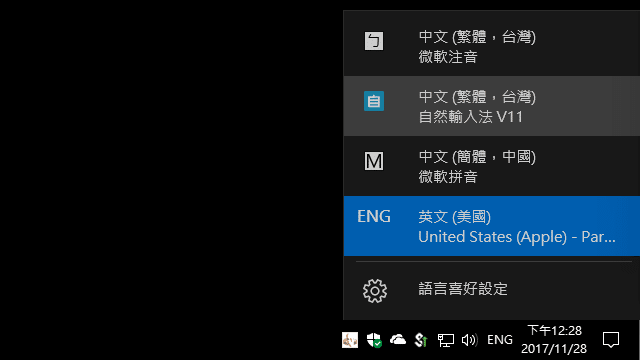
Task: Click the gear icon for language settings
Action: (375, 291)
